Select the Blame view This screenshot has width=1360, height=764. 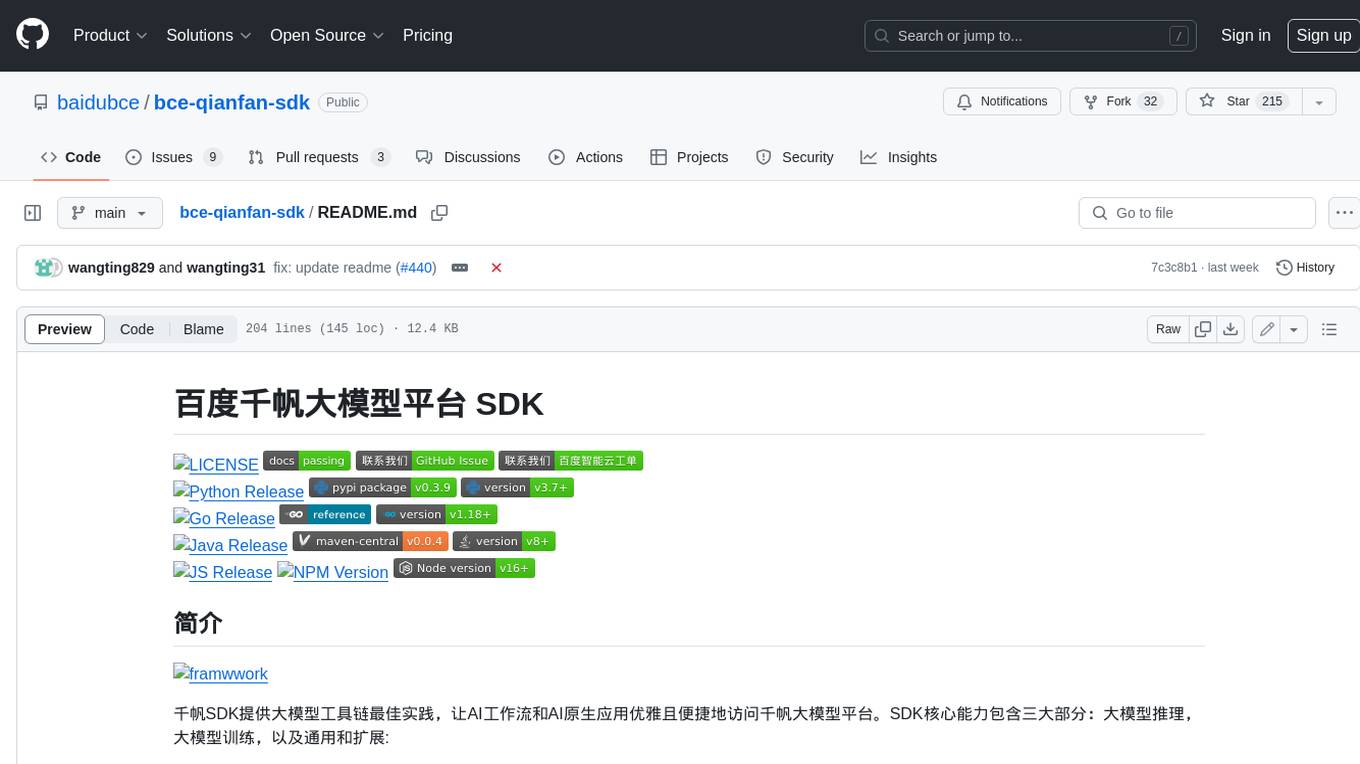pyautogui.click(x=203, y=329)
